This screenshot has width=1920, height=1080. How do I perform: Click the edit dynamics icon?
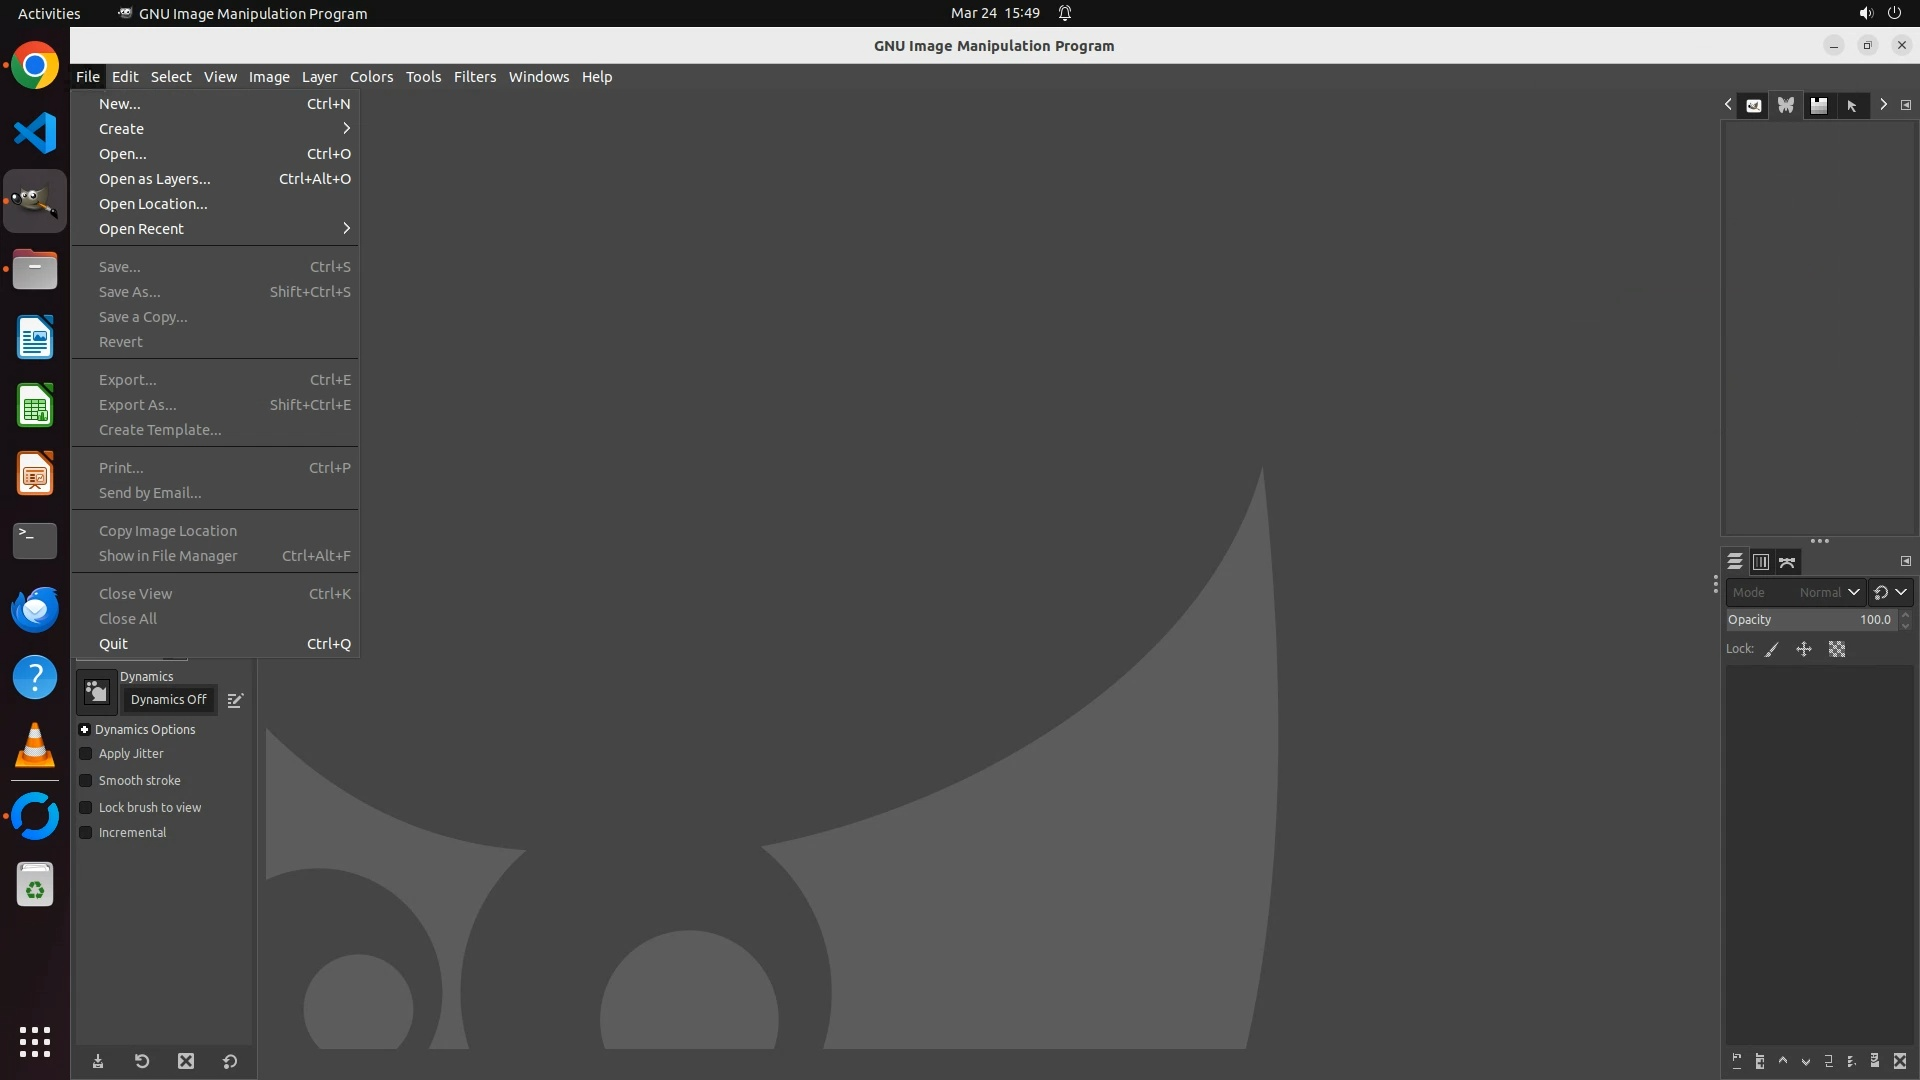point(235,701)
